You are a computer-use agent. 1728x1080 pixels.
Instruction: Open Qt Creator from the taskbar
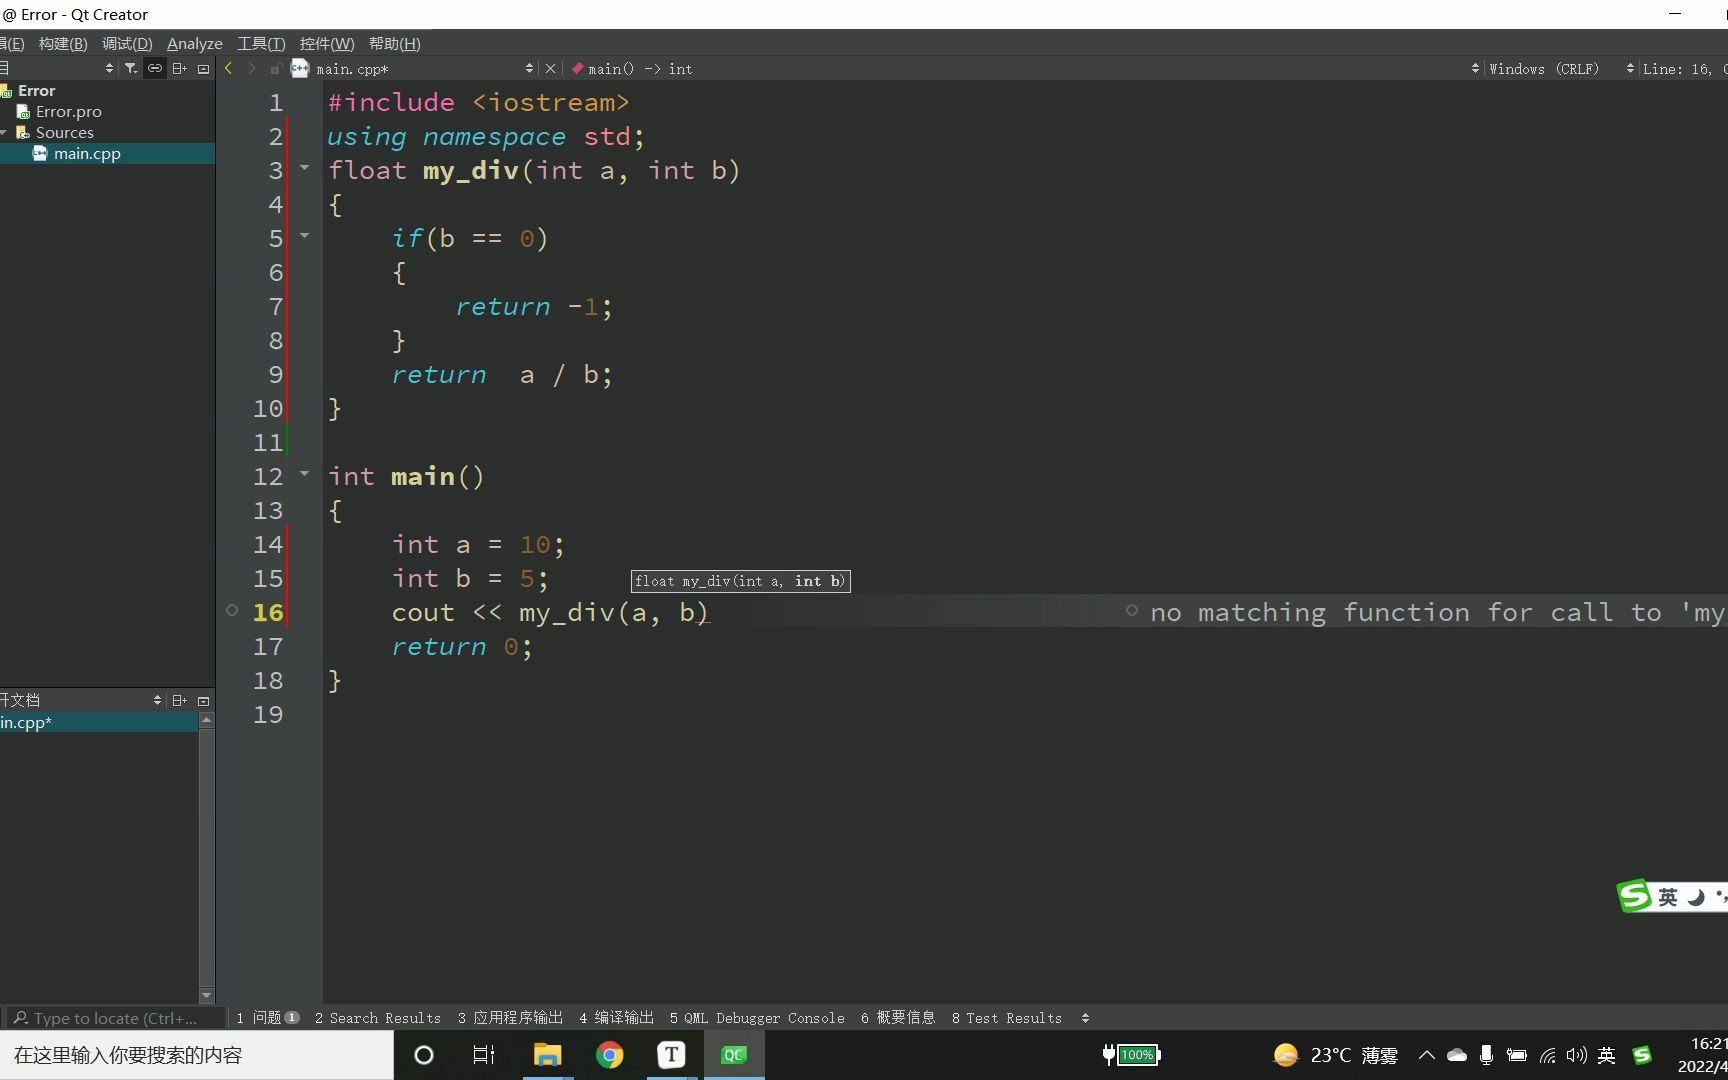[734, 1054]
